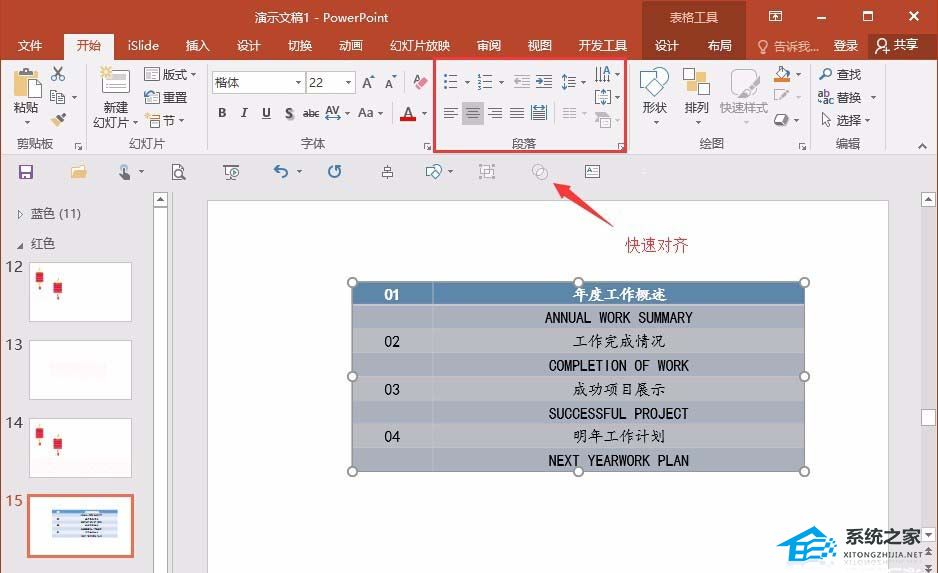Open the font name dropdown (楷体)
This screenshot has height=573, width=938.
pyautogui.click(x=298, y=83)
